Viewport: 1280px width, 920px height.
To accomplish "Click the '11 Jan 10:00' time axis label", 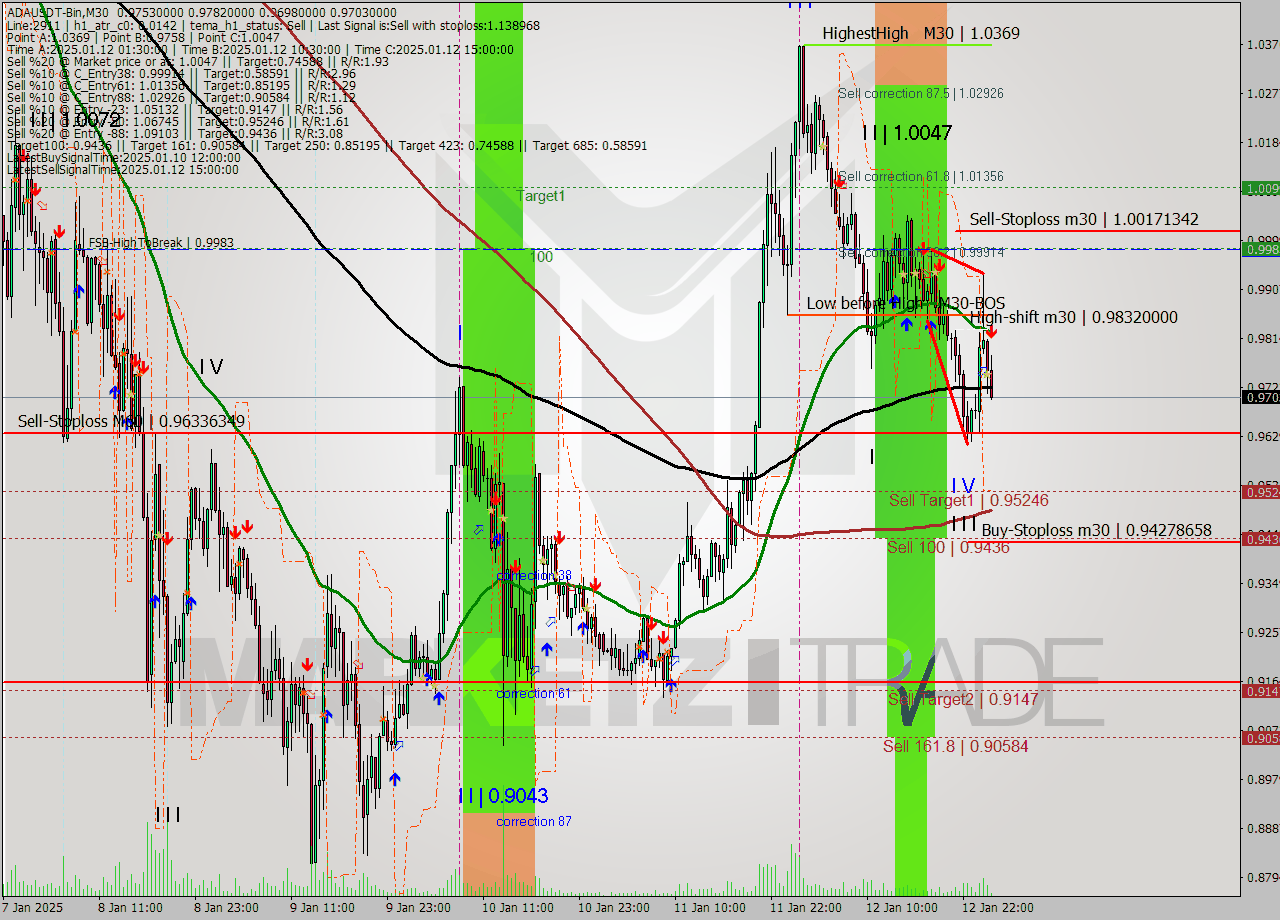I will (709, 908).
